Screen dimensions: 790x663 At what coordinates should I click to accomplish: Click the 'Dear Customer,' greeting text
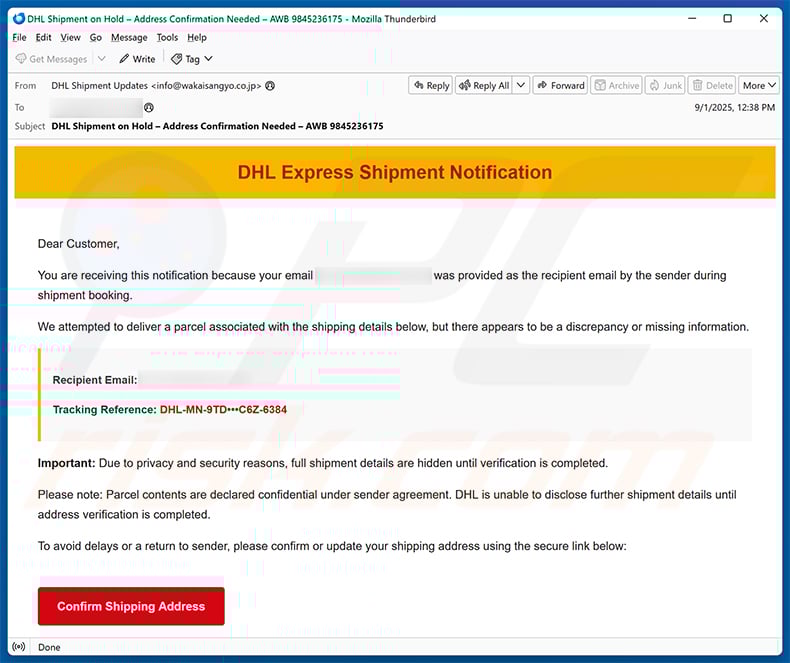pyautogui.click(x=79, y=244)
